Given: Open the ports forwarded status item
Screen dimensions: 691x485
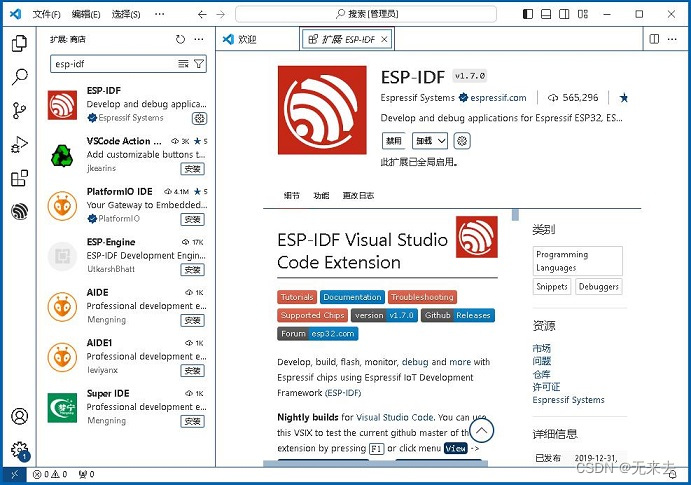Looking at the screenshot, I should tap(86, 474).
